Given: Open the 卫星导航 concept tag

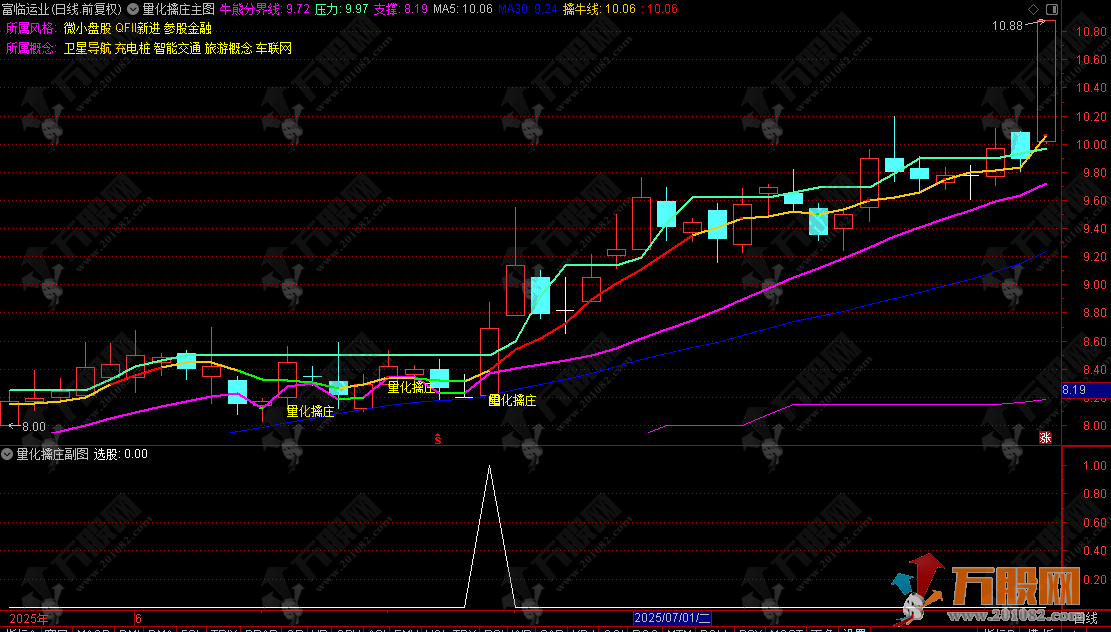Looking at the screenshot, I should click(x=86, y=48).
